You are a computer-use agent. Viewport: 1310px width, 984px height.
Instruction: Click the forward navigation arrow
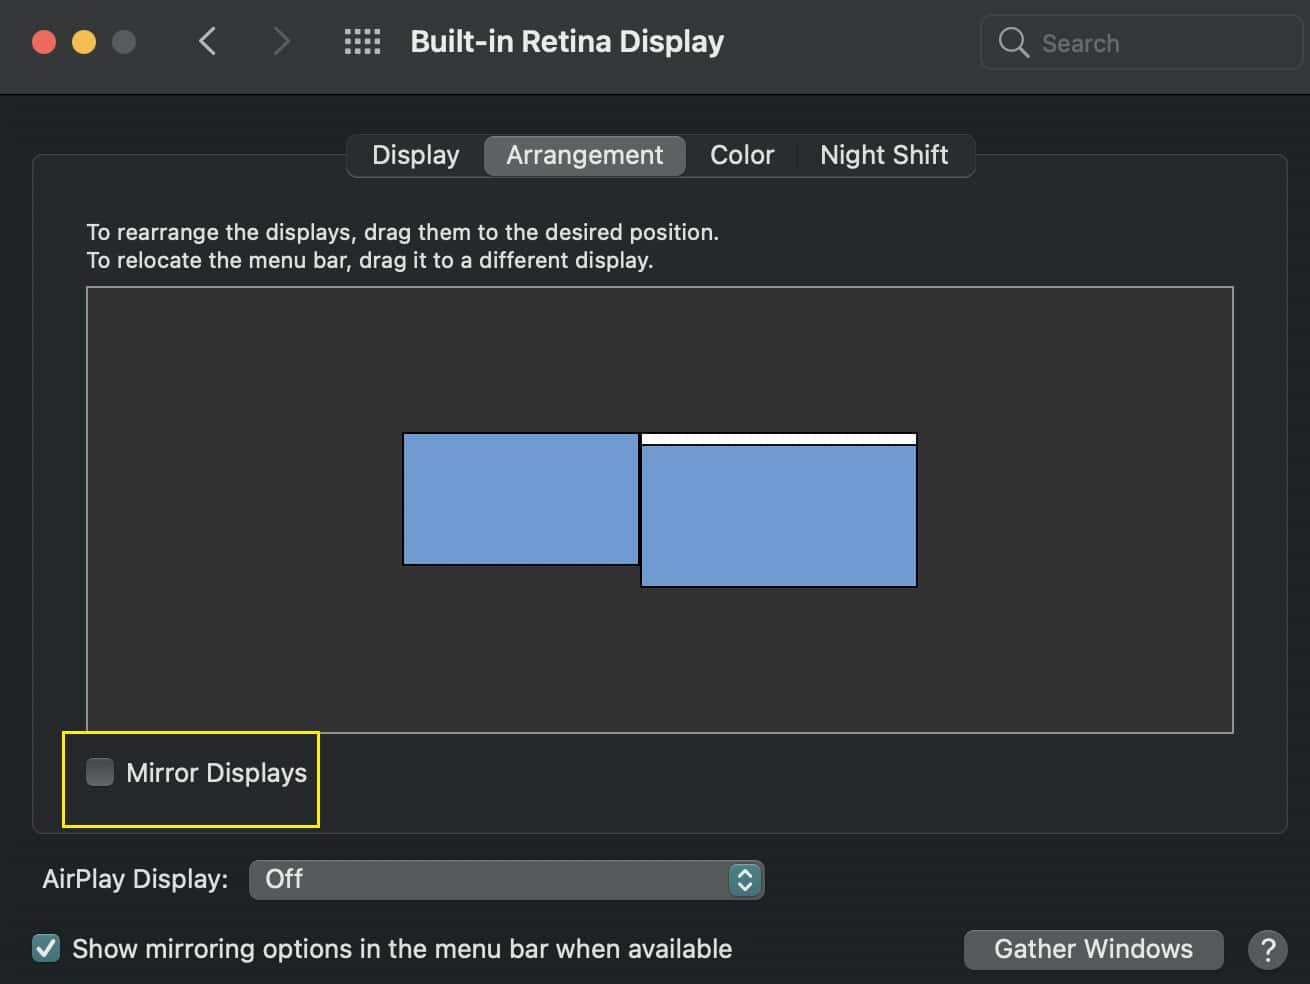(x=281, y=41)
